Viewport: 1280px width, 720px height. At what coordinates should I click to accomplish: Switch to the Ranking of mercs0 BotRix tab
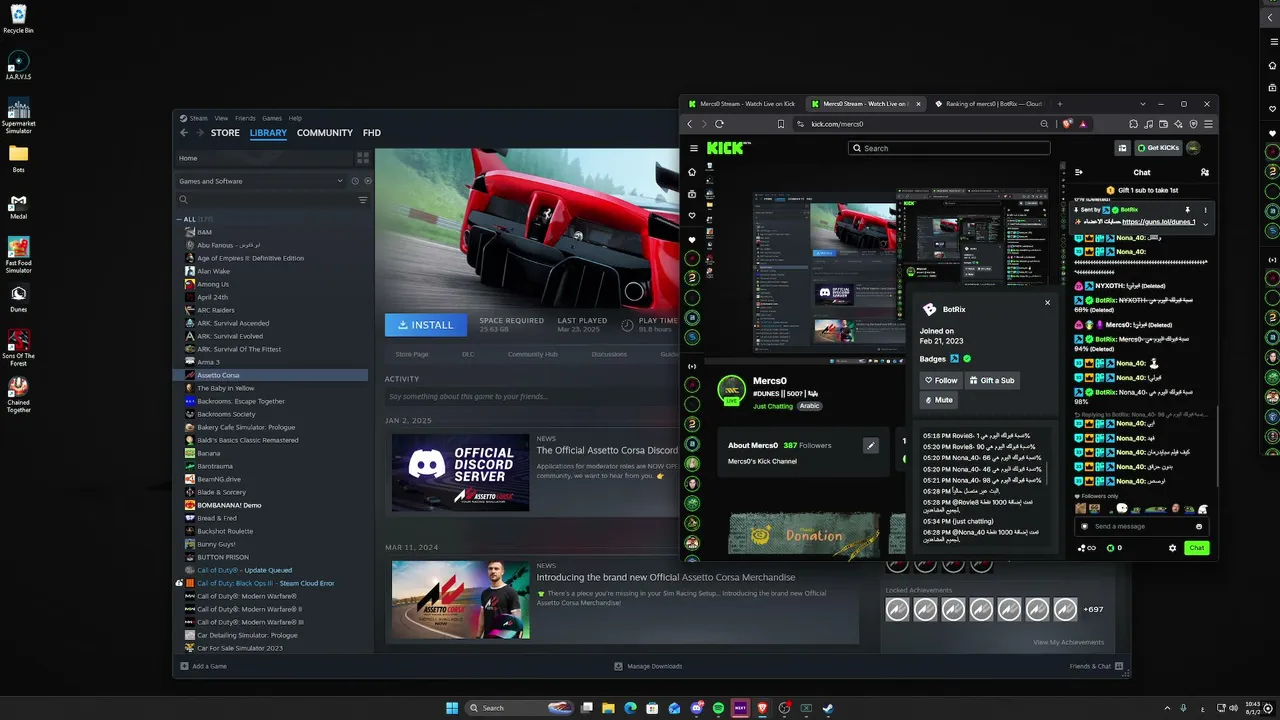tap(989, 104)
